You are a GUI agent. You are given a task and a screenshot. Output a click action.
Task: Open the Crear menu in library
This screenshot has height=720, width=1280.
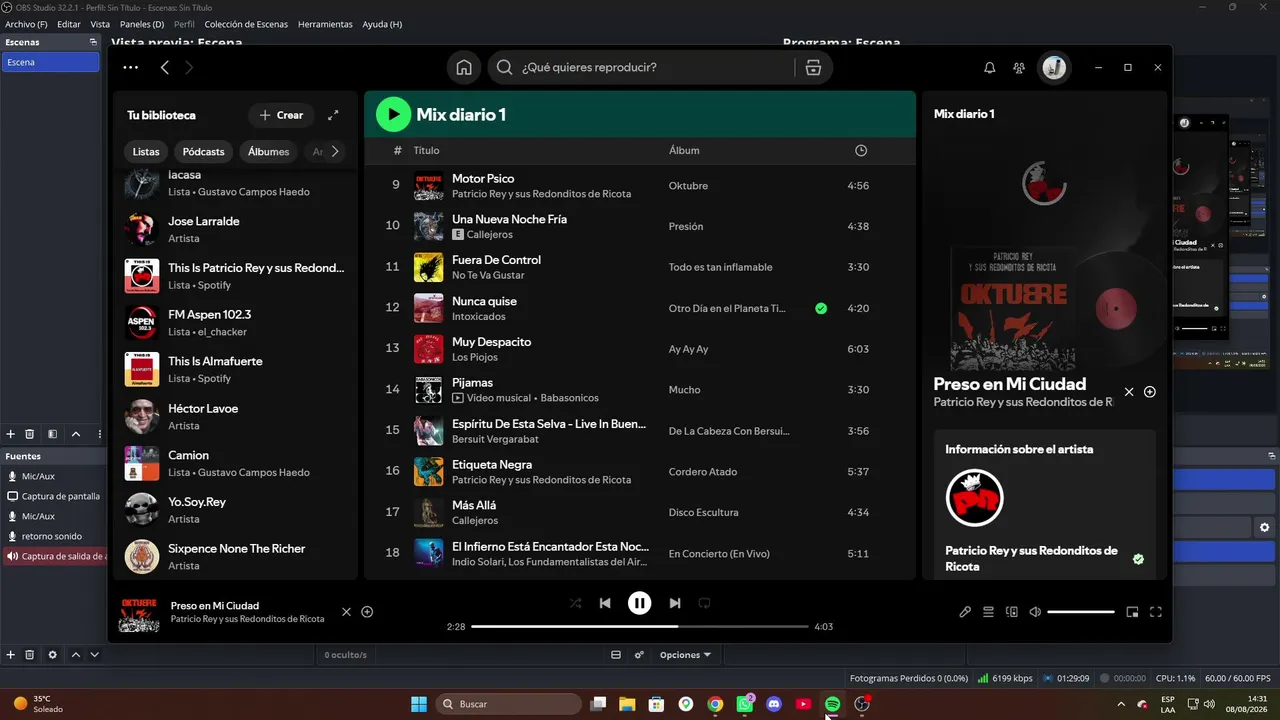tap(281, 115)
